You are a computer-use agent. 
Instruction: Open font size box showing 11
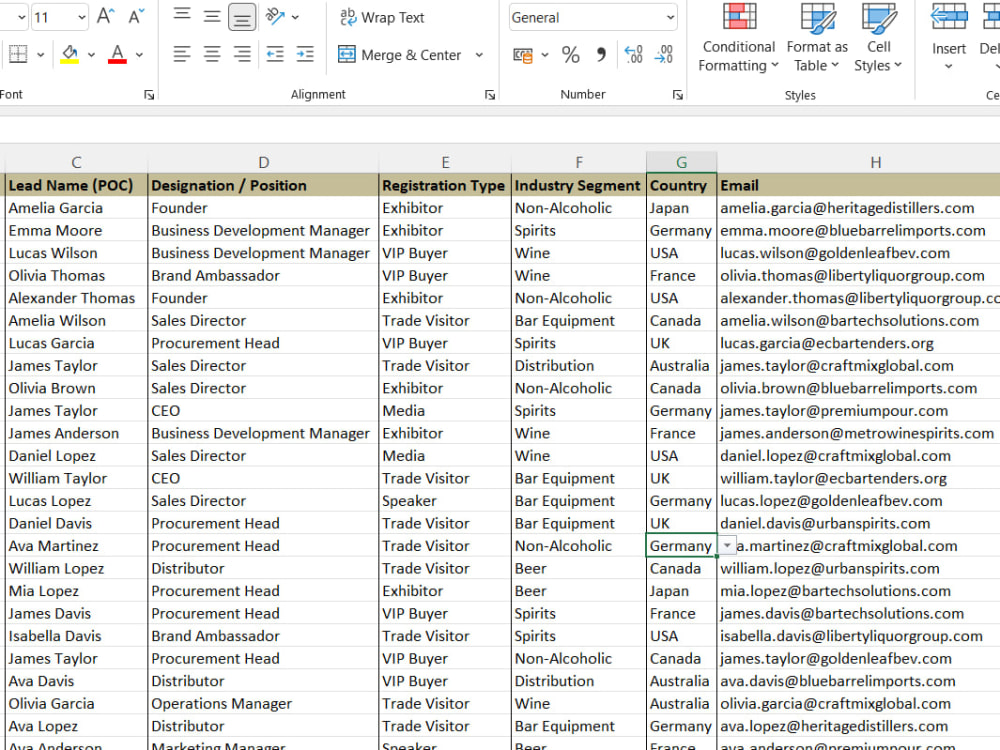pyautogui.click(x=59, y=17)
